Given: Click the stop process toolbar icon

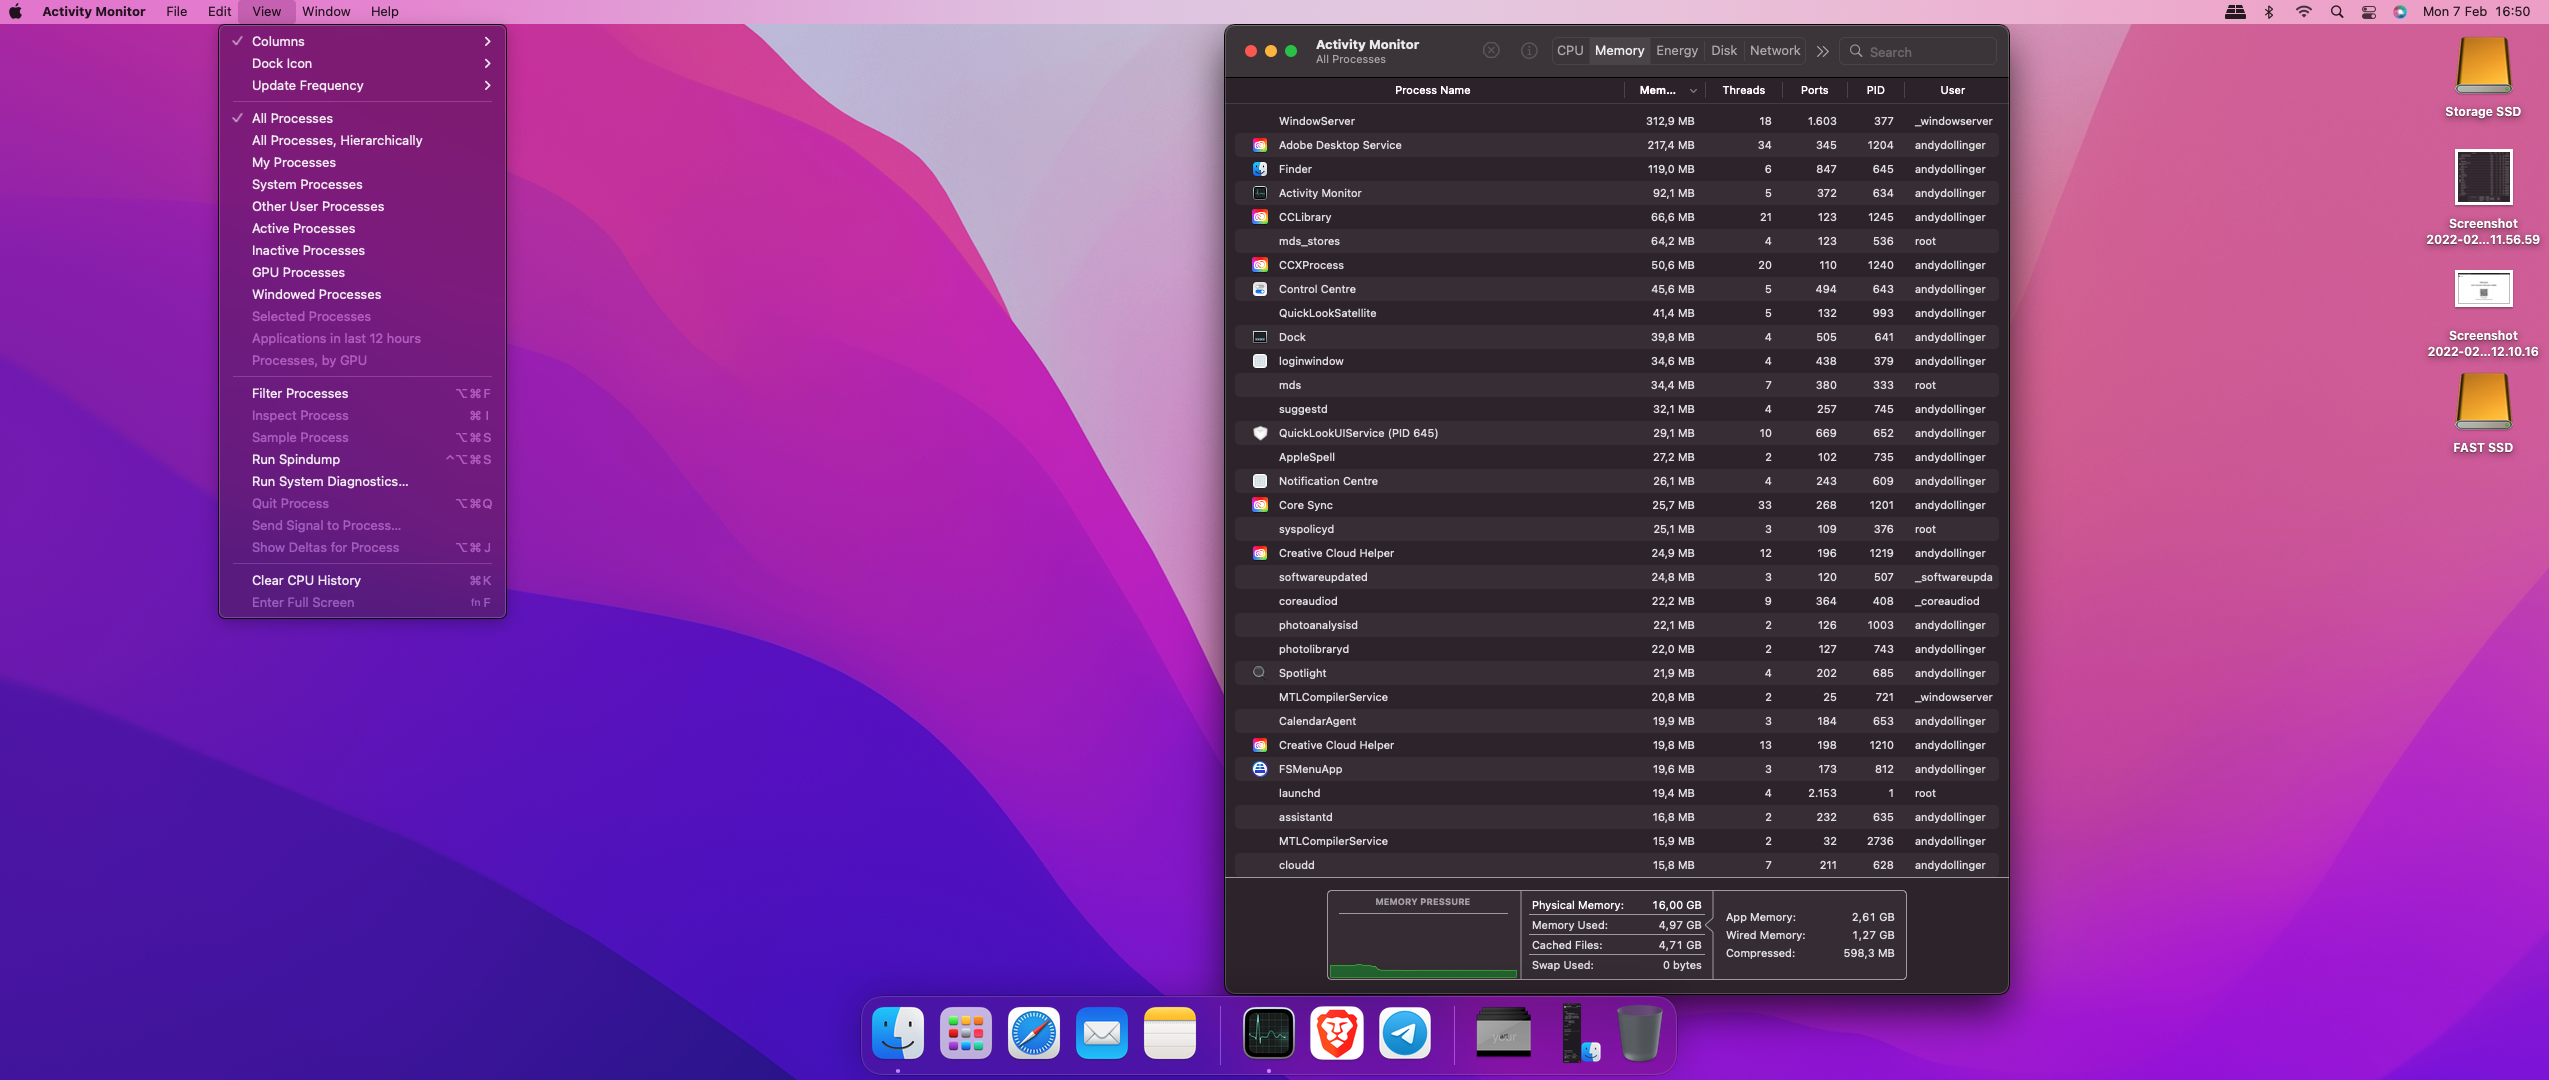Looking at the screenshot, I should point(1491,51).
